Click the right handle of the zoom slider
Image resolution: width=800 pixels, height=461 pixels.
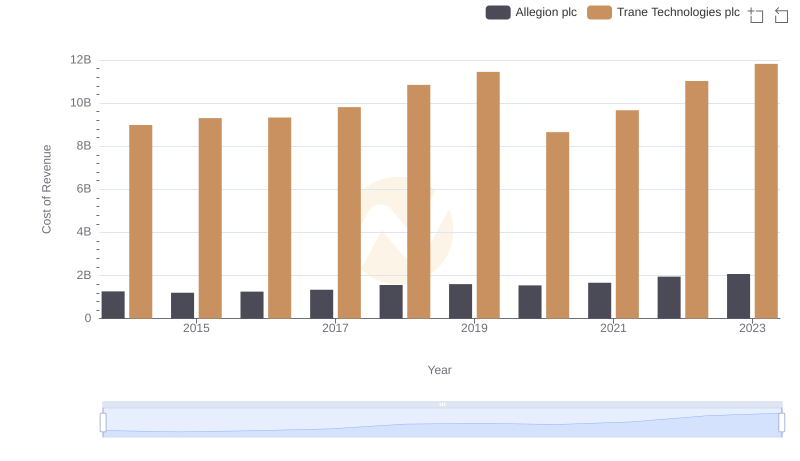pos(781,423)
